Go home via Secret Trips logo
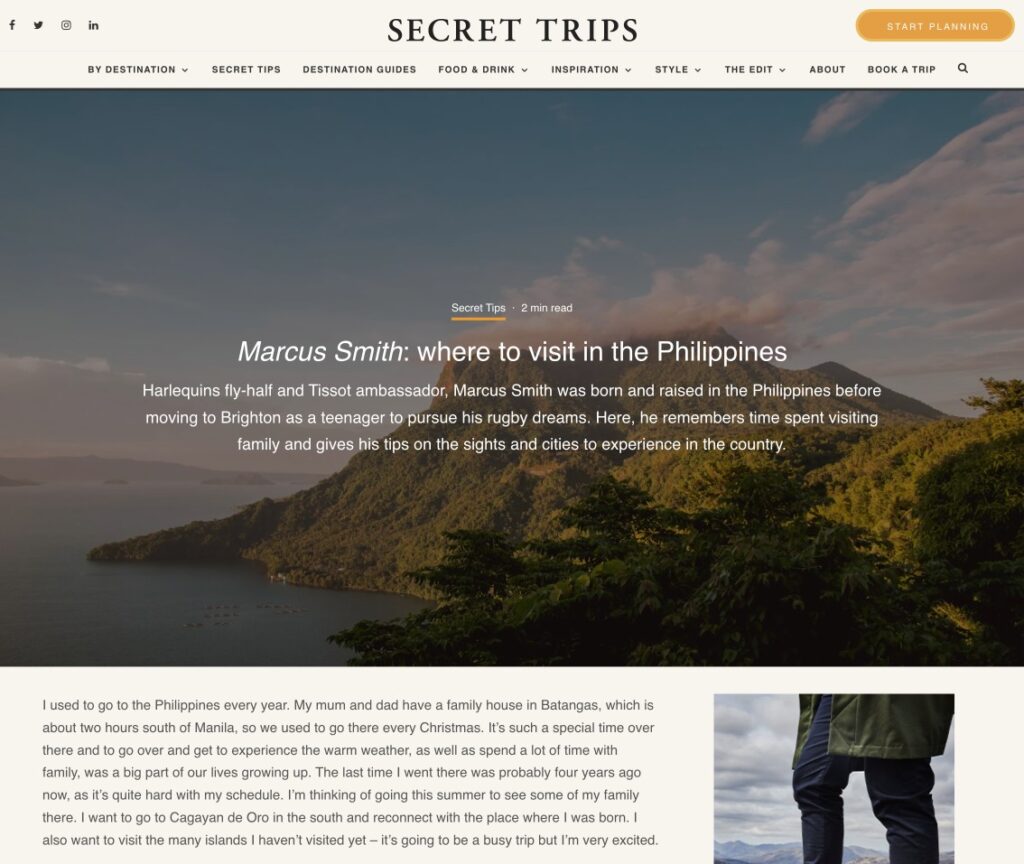This screenshot has height=864, width=1024. [513, 30]
